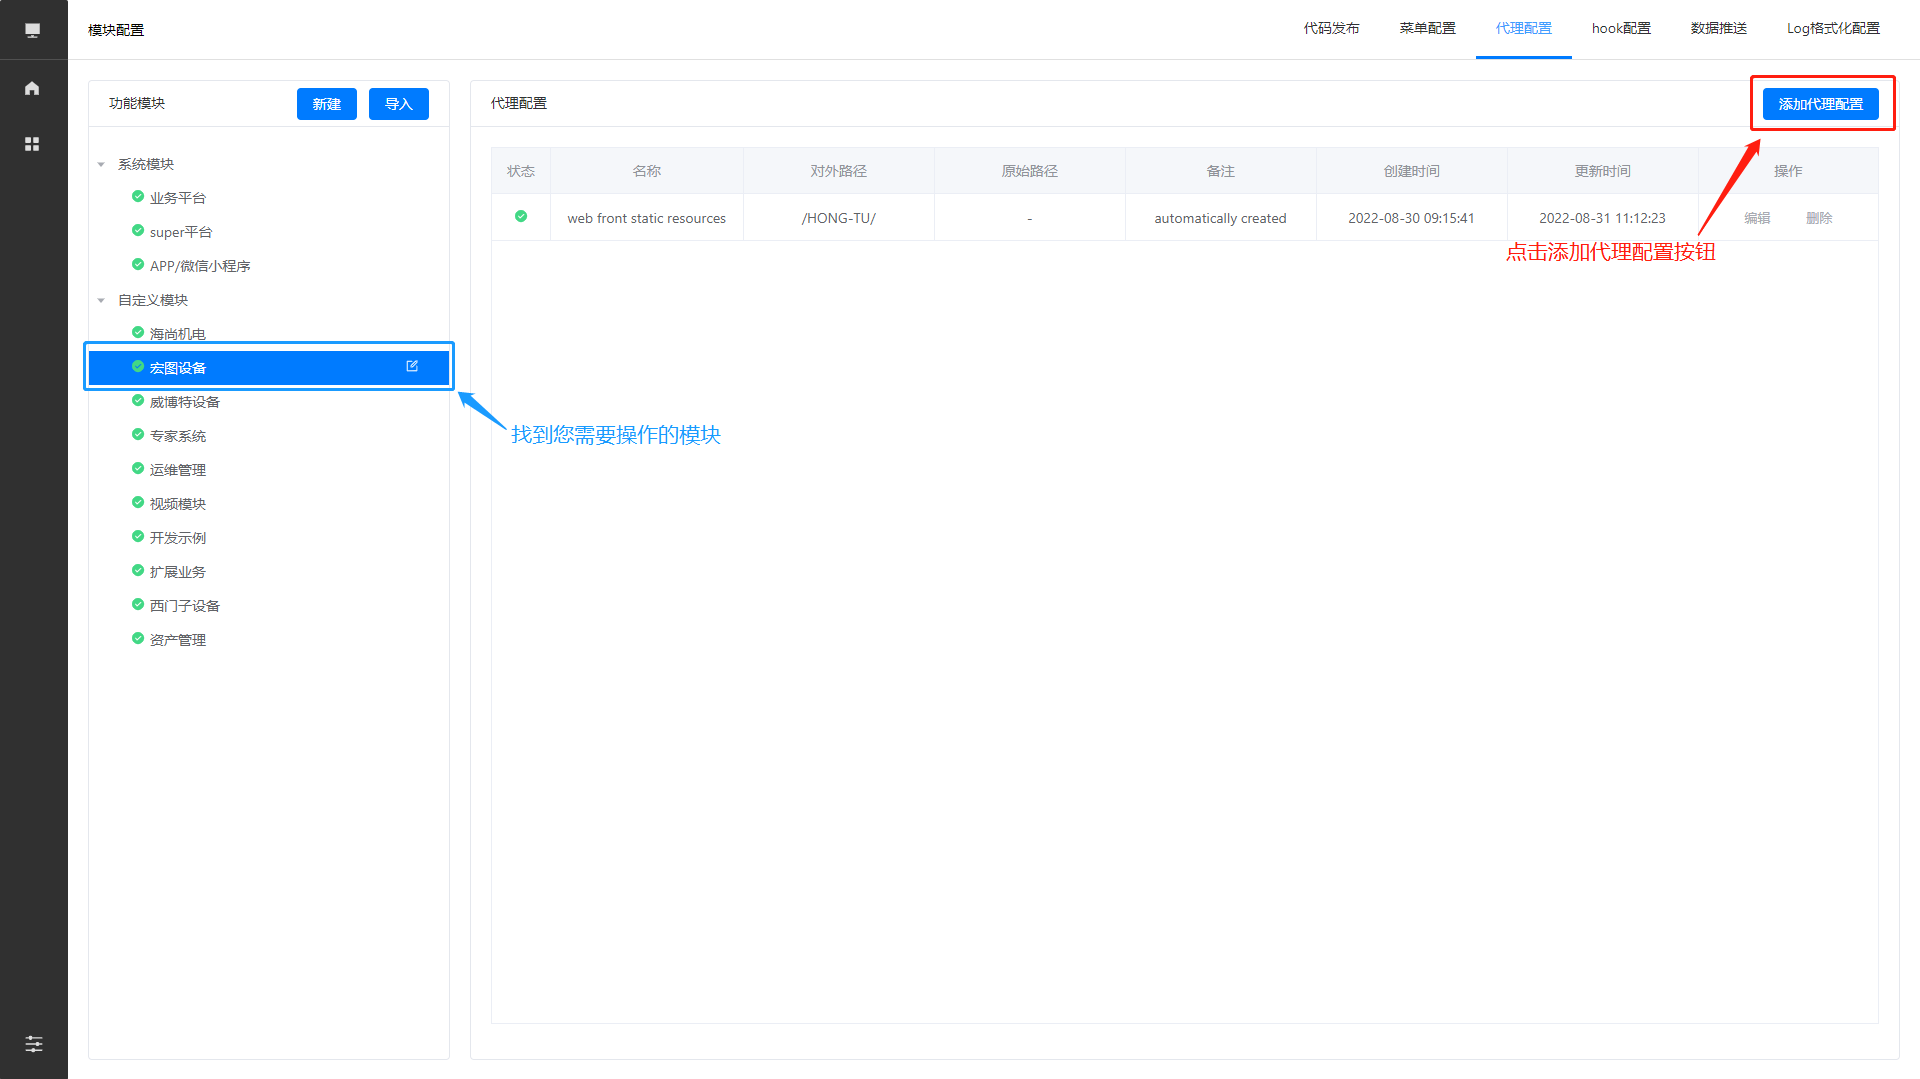Viewport: 1920px width, 1079px height.
Task: Click the green check icon beside 资产管理
Action: coord(138,639)
